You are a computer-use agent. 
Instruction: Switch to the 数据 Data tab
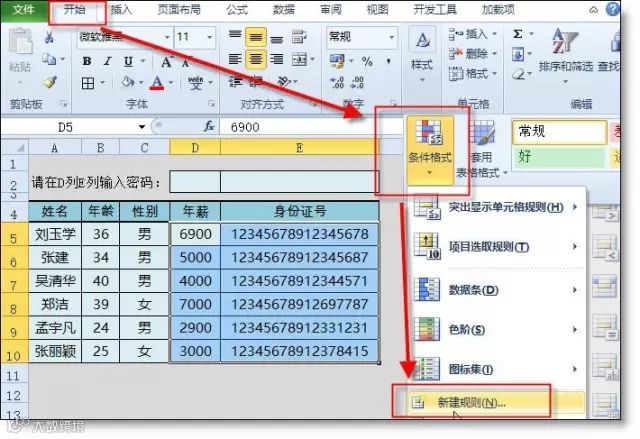(x=284, y=10)
